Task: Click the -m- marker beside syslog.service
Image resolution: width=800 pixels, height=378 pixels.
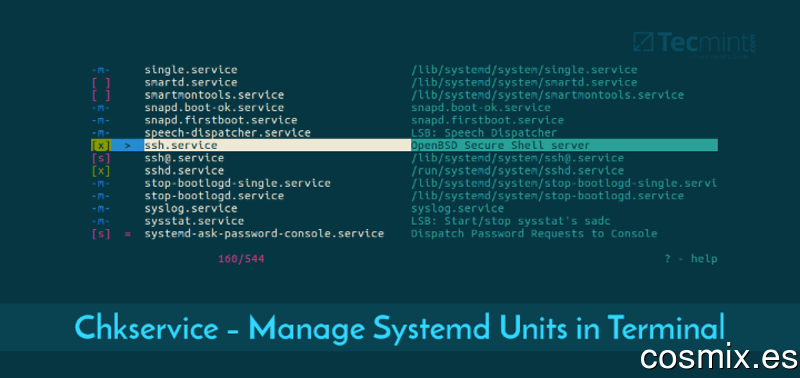Action: 101,209
